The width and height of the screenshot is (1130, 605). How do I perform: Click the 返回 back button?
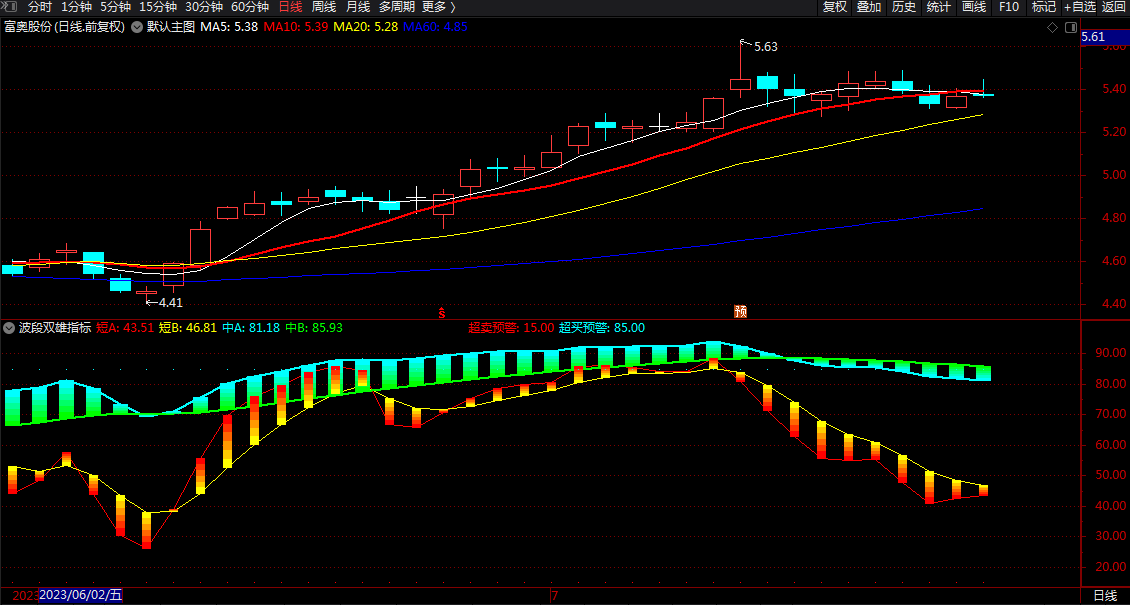point(1114,7)
